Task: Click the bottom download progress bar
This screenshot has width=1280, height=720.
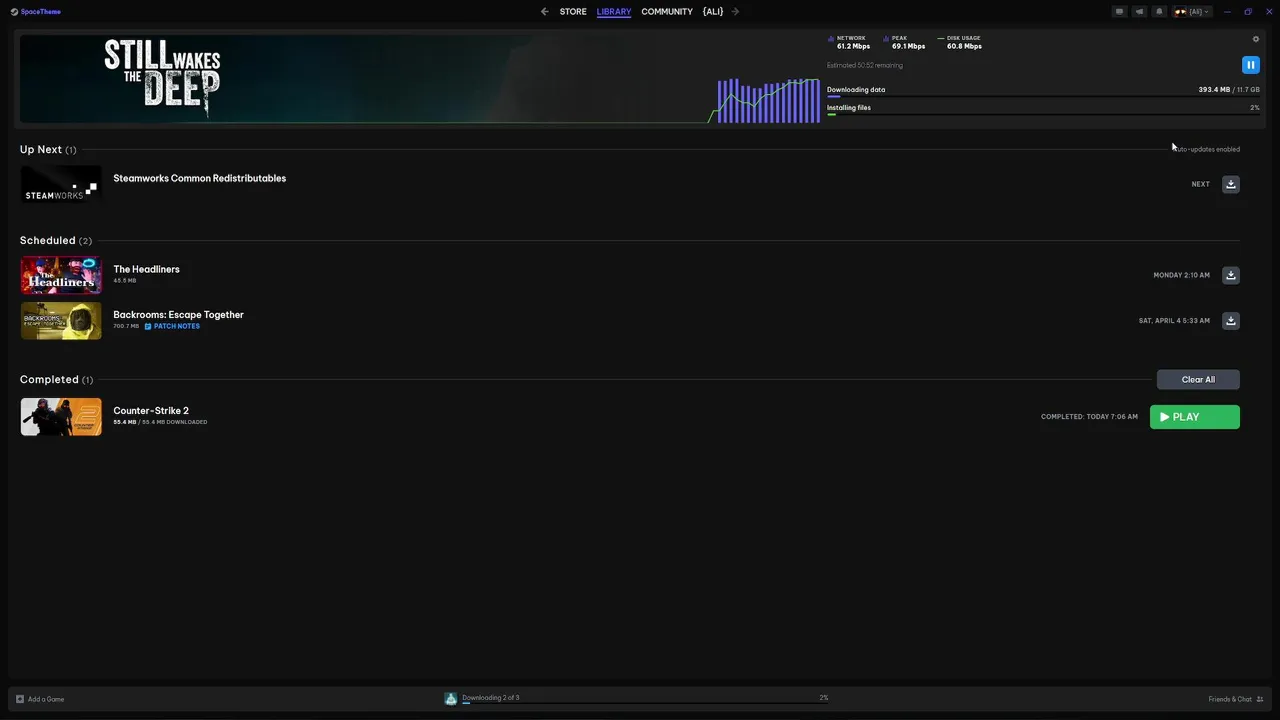Action: pyautogui.click(x=645, y=703)
